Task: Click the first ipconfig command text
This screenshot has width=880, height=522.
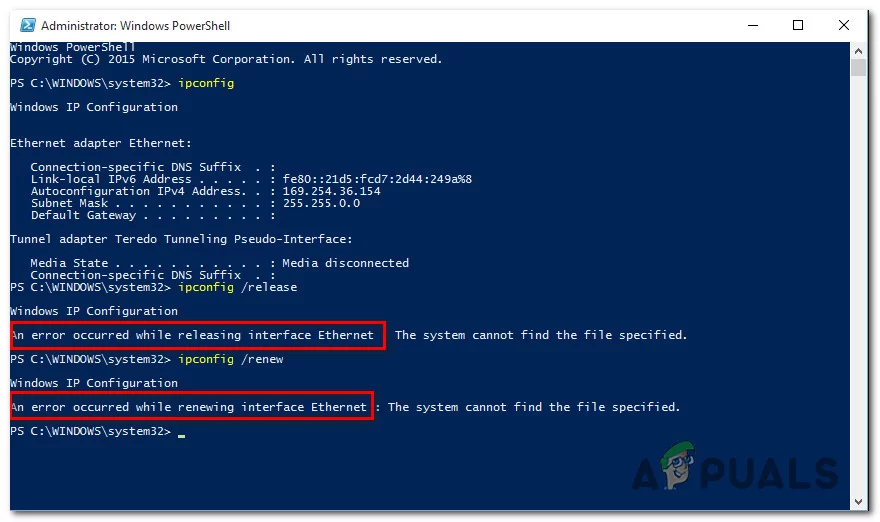Action: [205, 83]
